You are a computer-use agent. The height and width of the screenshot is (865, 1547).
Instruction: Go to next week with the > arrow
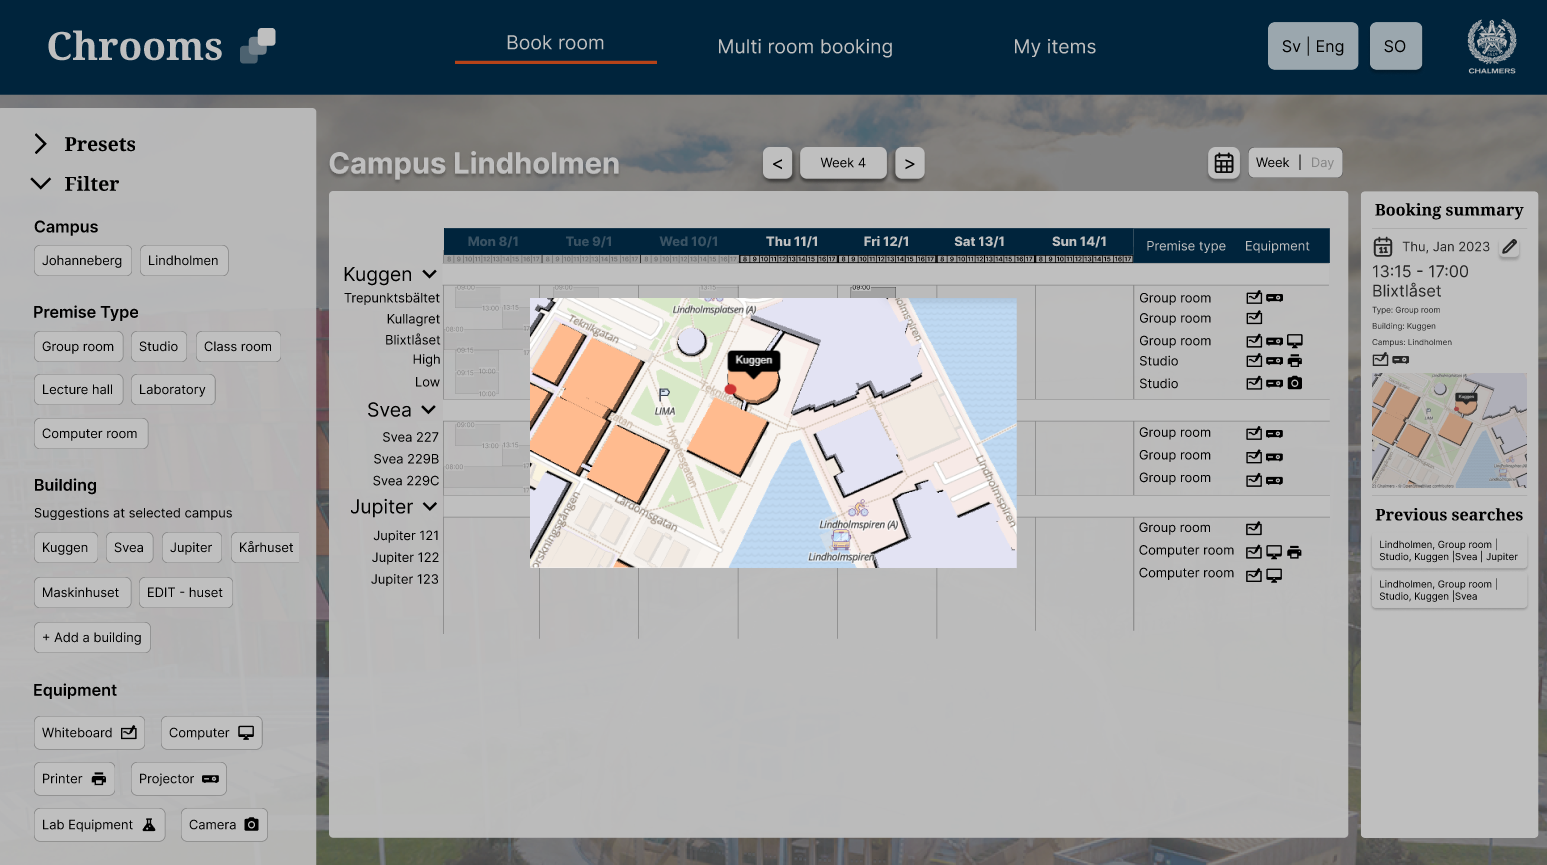click(909, 164)
